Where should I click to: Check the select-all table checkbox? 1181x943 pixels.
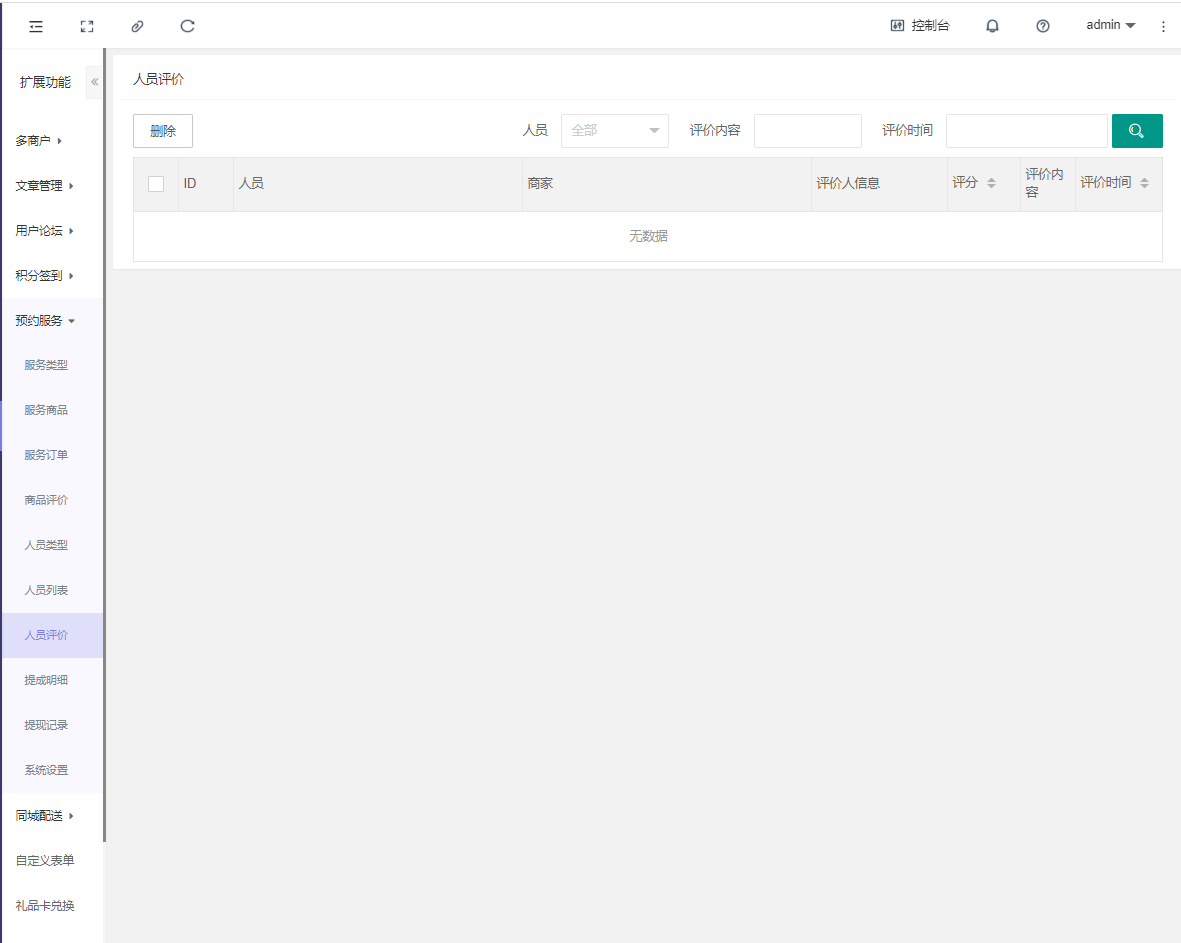point(156,184)
